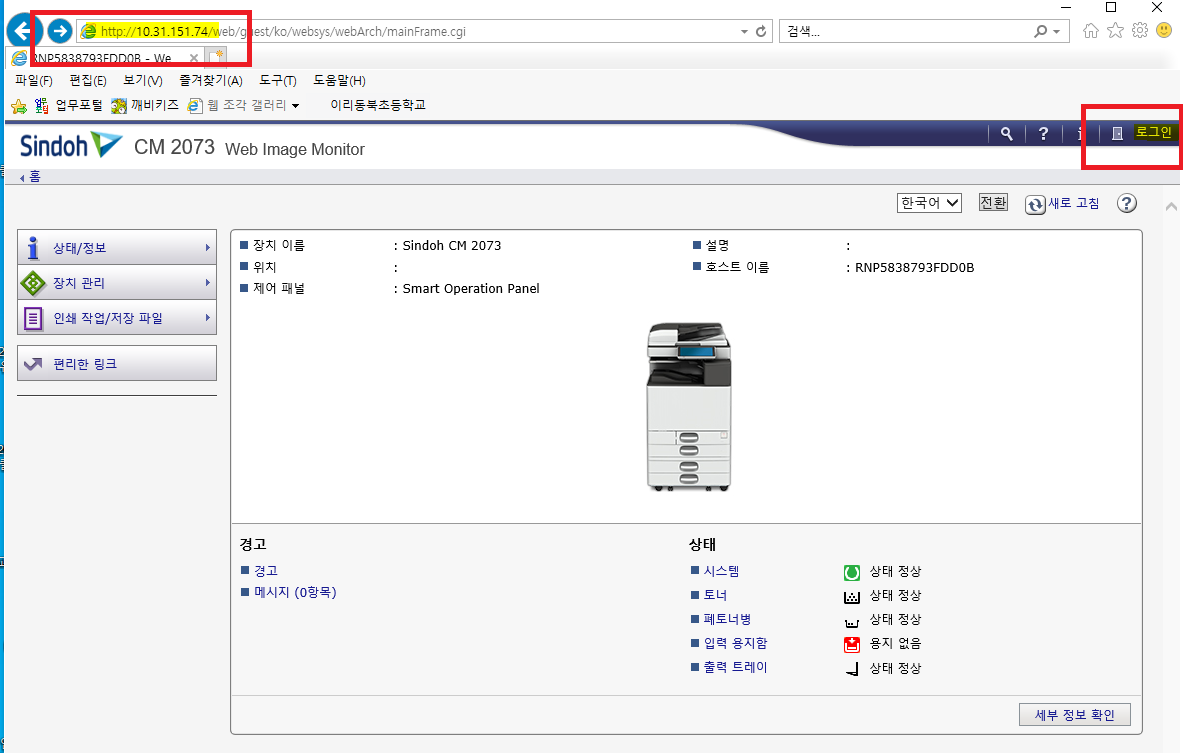The width and height of the screenshot is (1183, 753).
Task: Click the red paper-out tray icon
Action: 852,644
